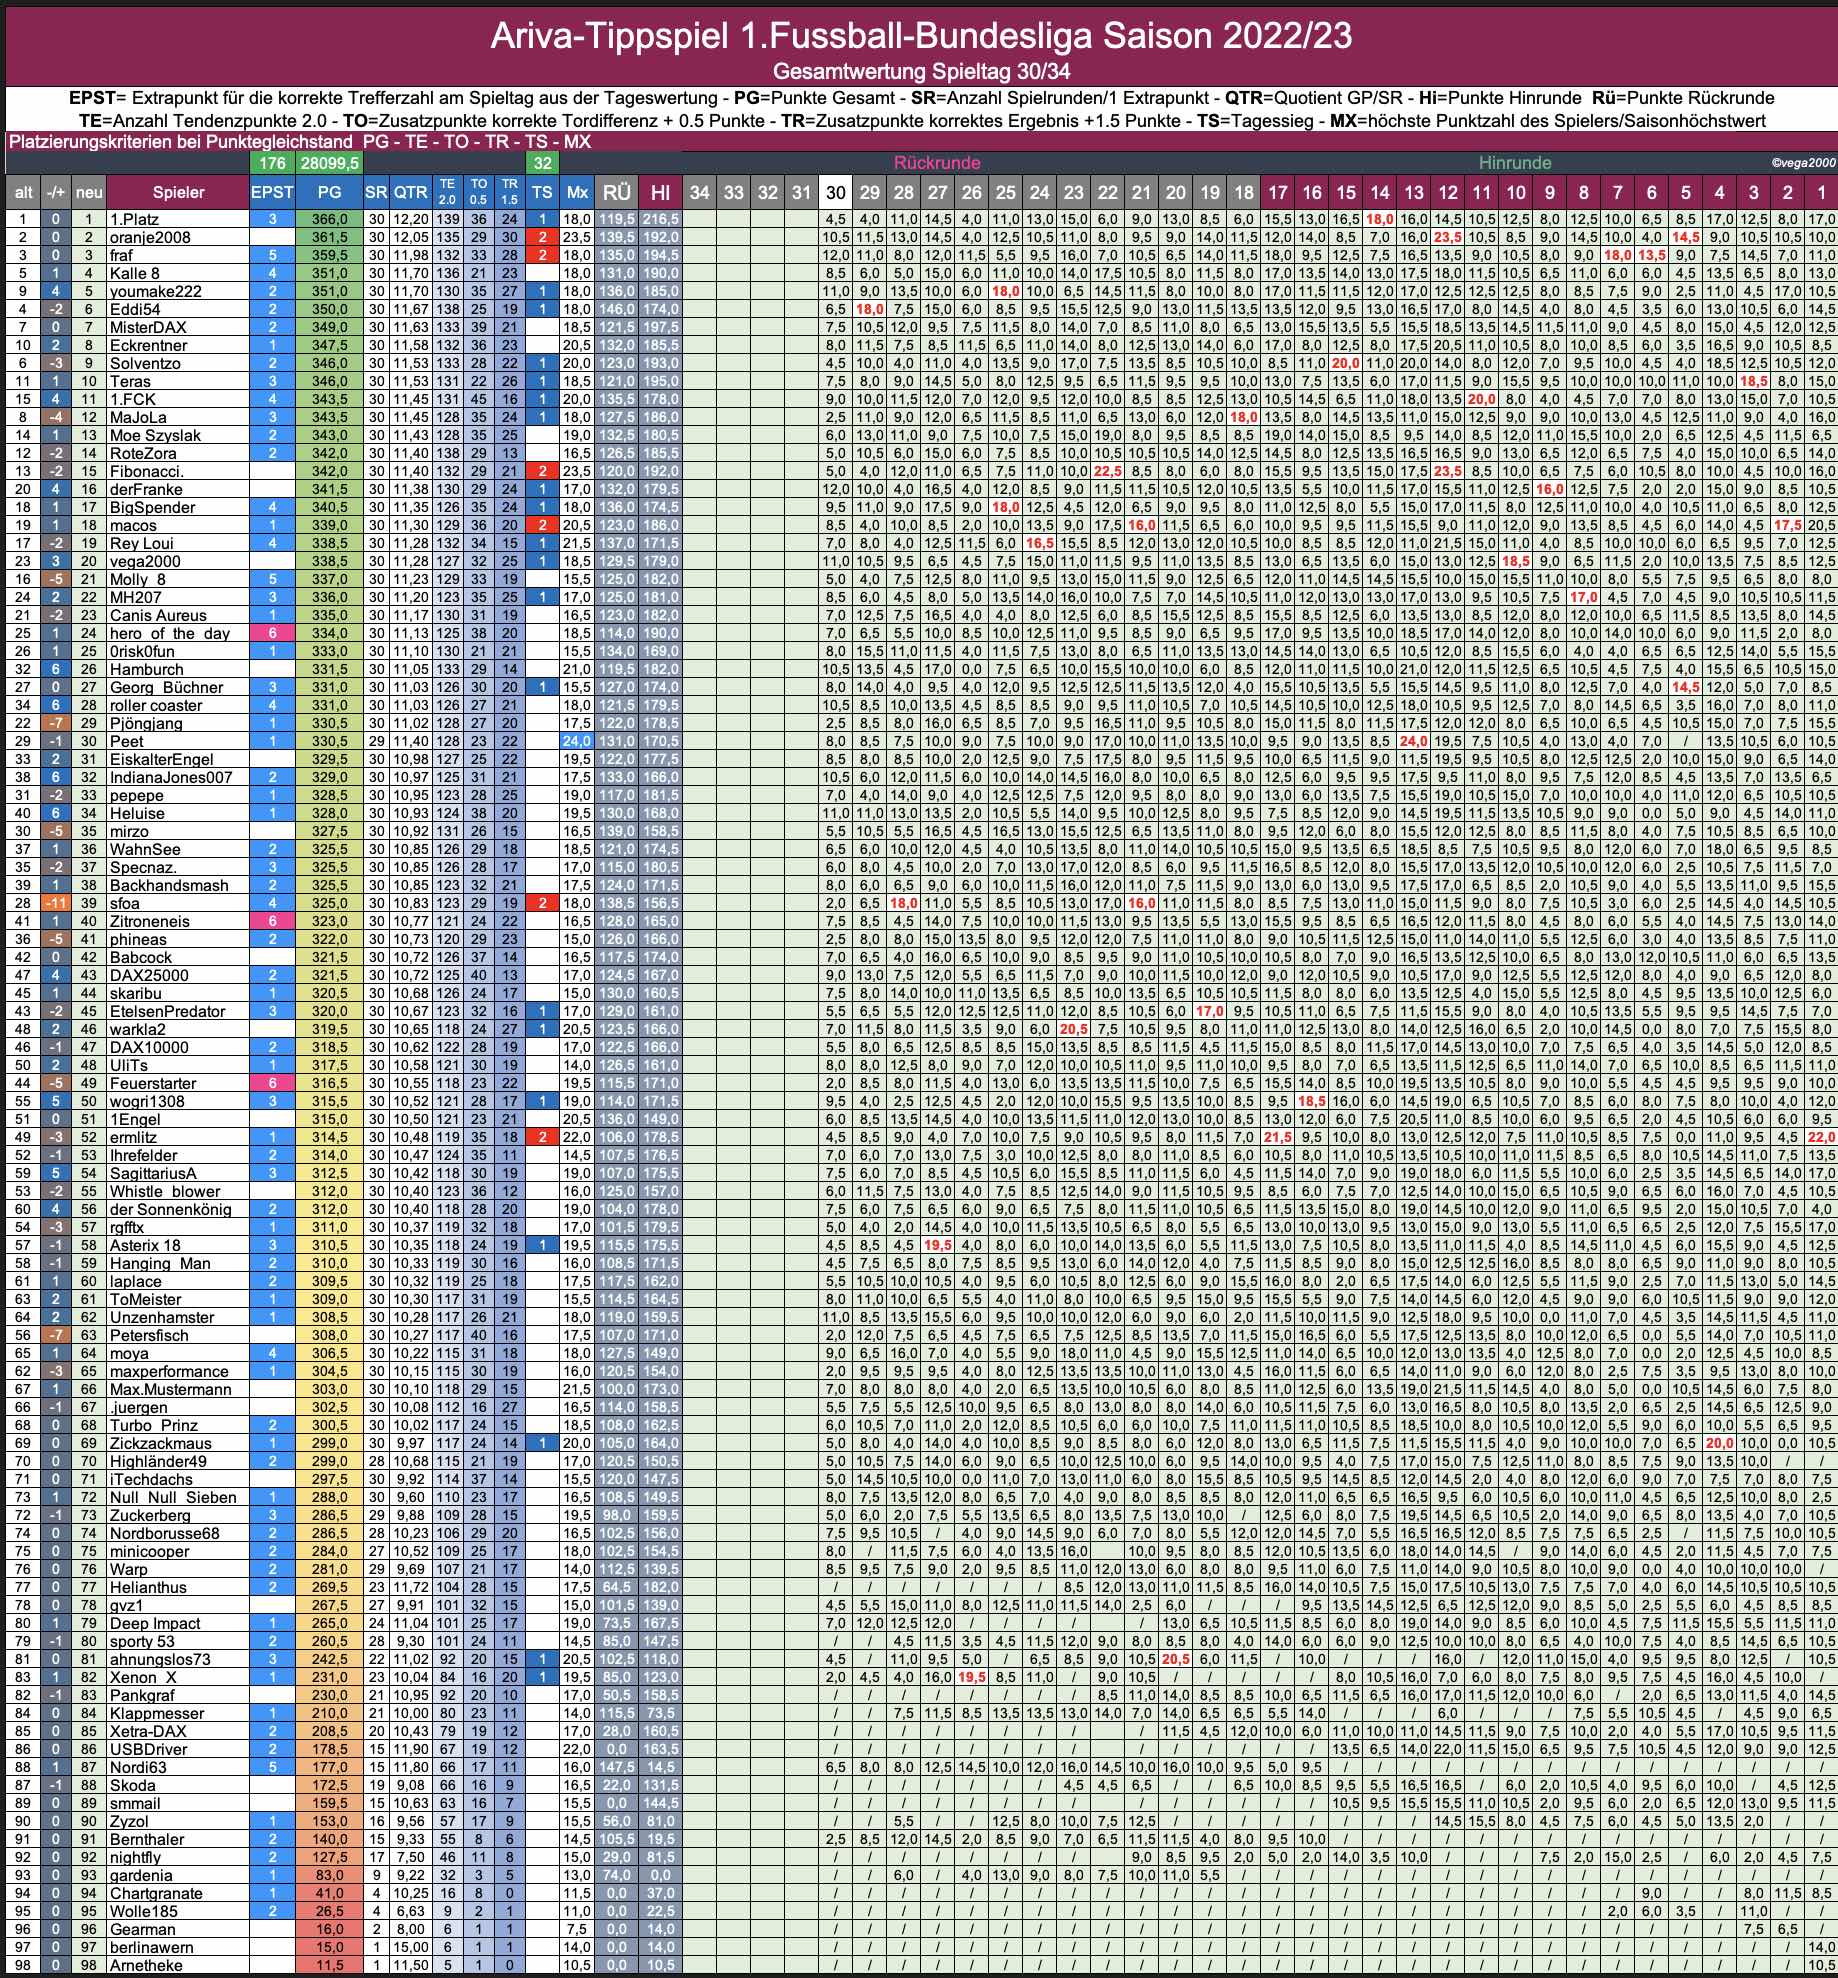1838x1978 pixels.
Task: Select player name 'IndianaJones007'
Action: click(x=171, y=777)
